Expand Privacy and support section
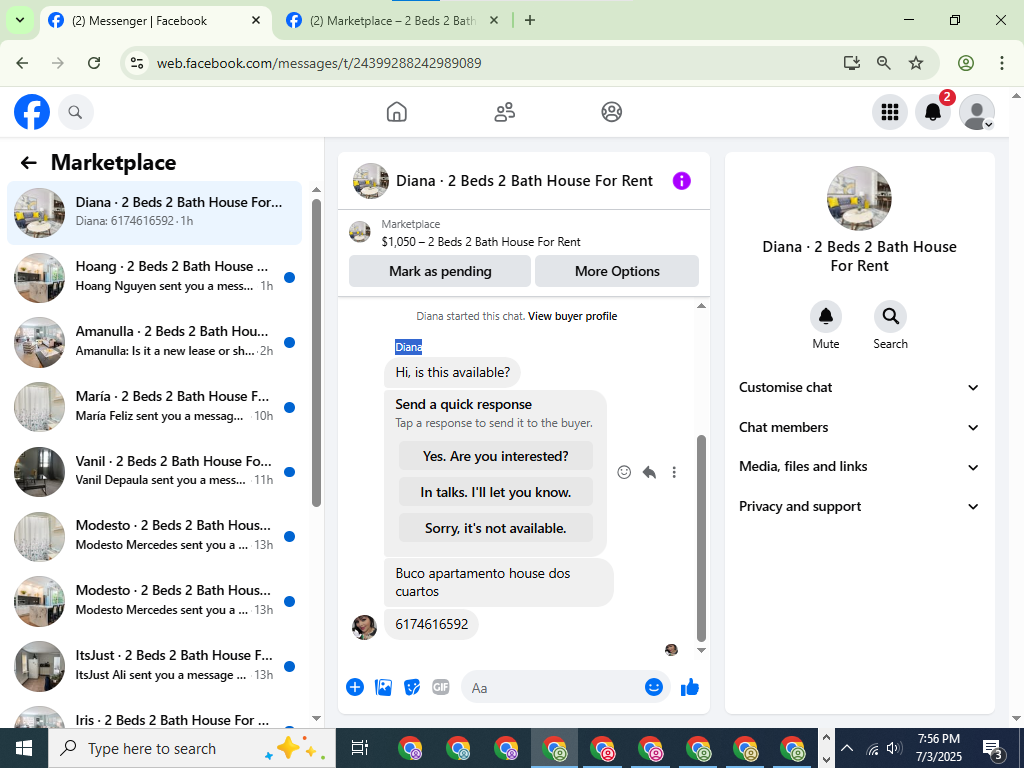Screen dimensions: 1024x768 pyautogui.click(x=859, y=507)
